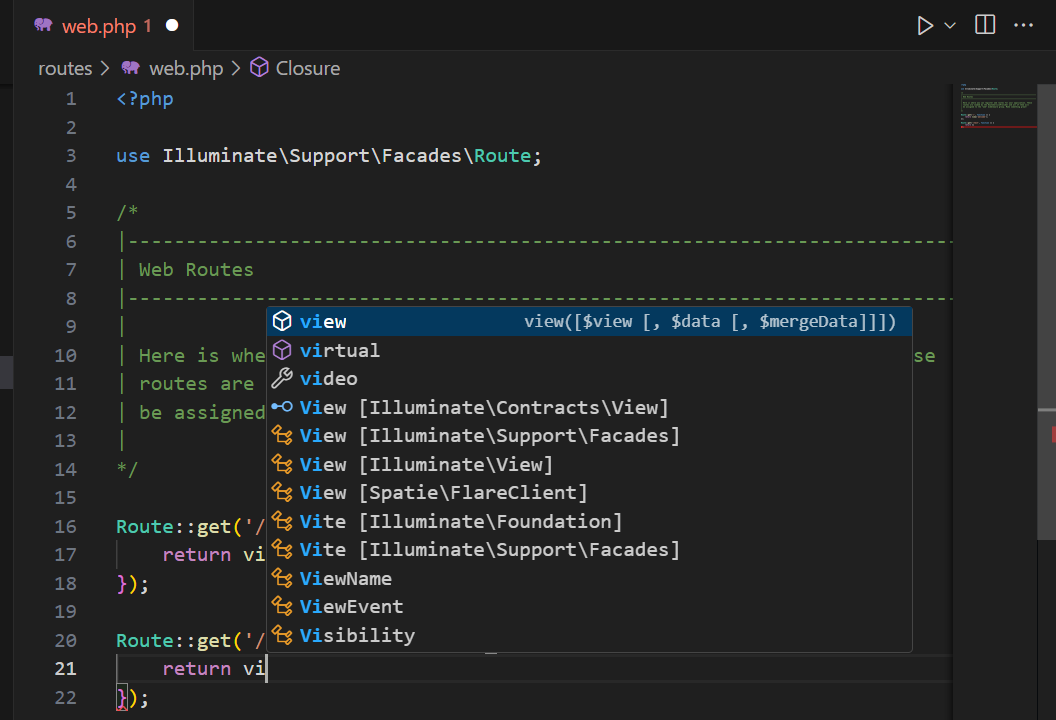Run the PHP file with the play button
Screen dimensions: 1056x720
click(x=925, y=25)
